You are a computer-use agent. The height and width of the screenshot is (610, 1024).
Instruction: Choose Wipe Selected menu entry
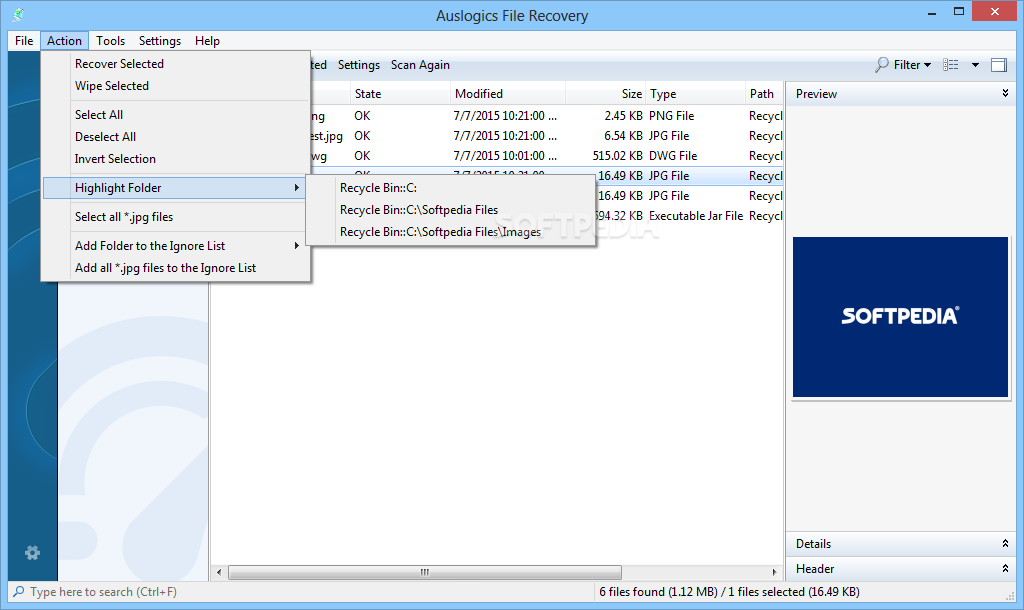click(x=176, y=86)
